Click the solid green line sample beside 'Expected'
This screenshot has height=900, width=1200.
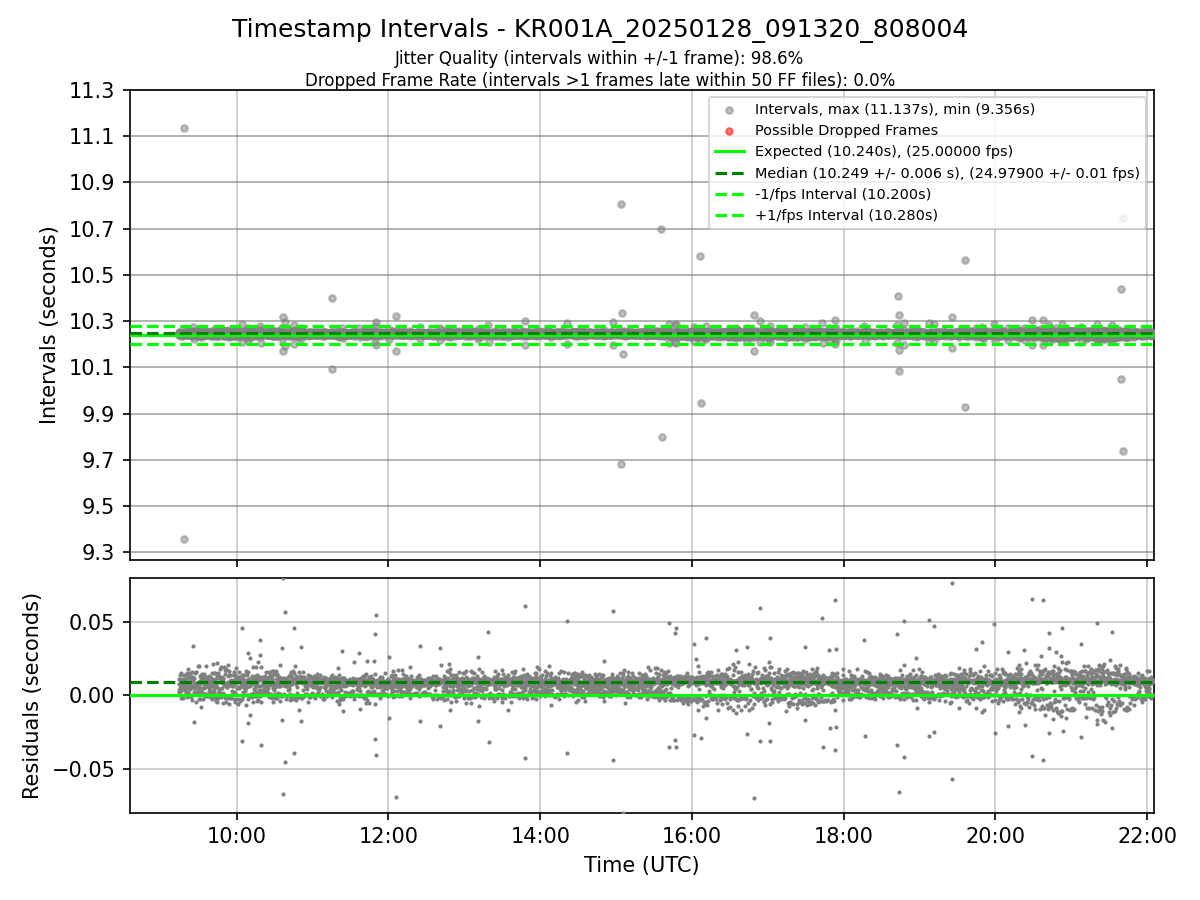tap(730, 152)
